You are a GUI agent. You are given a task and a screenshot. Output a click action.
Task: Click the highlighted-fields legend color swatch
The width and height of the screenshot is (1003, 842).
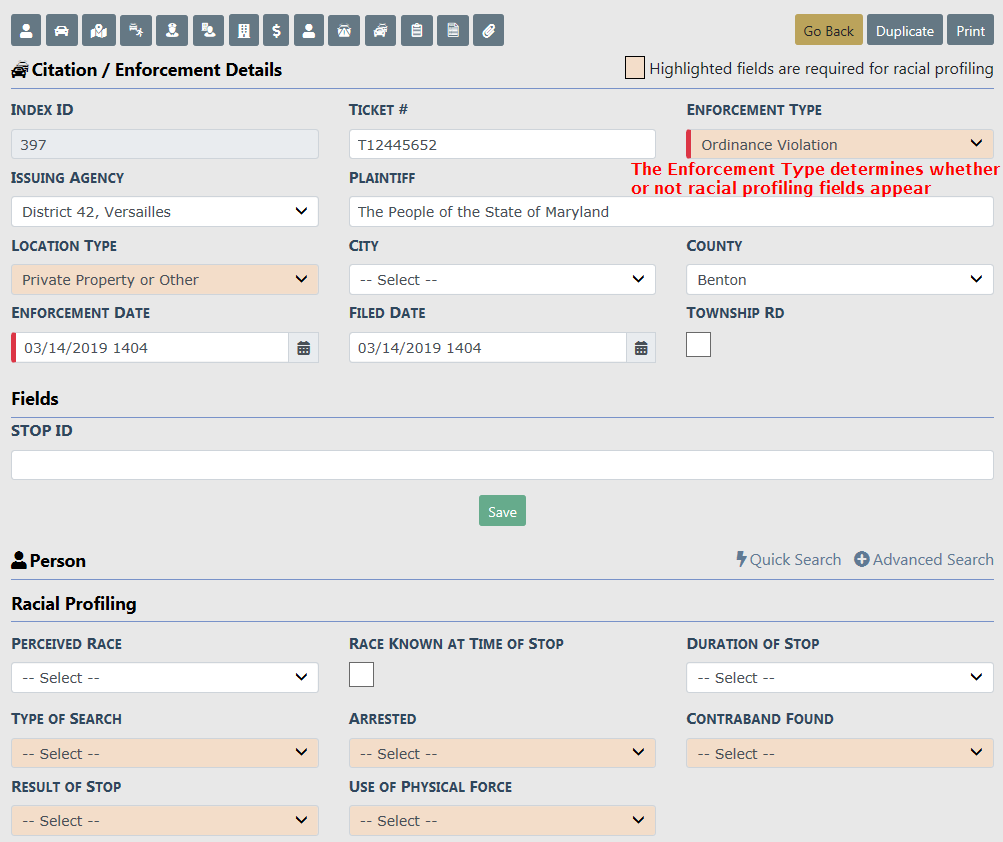[x=634, y=69]
